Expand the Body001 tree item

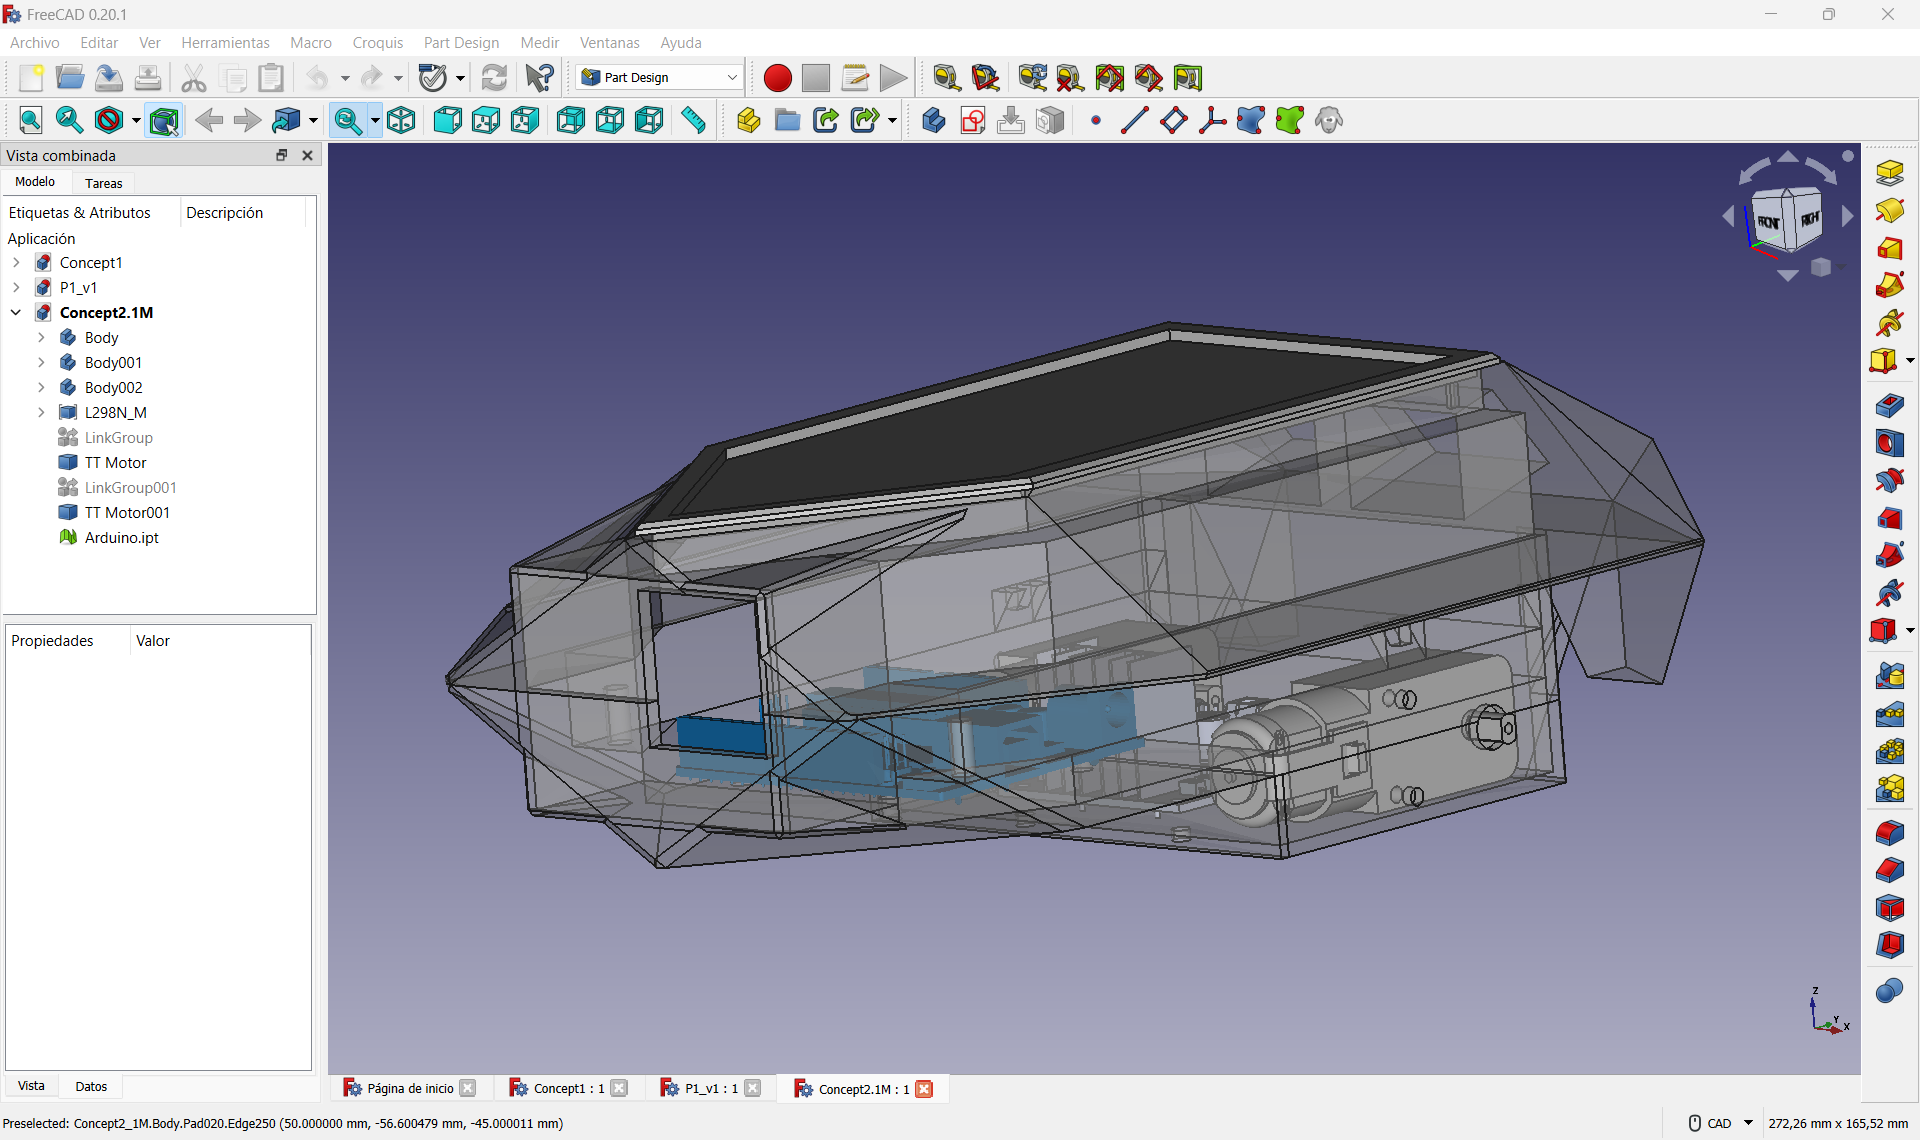[x=41, y=363]
